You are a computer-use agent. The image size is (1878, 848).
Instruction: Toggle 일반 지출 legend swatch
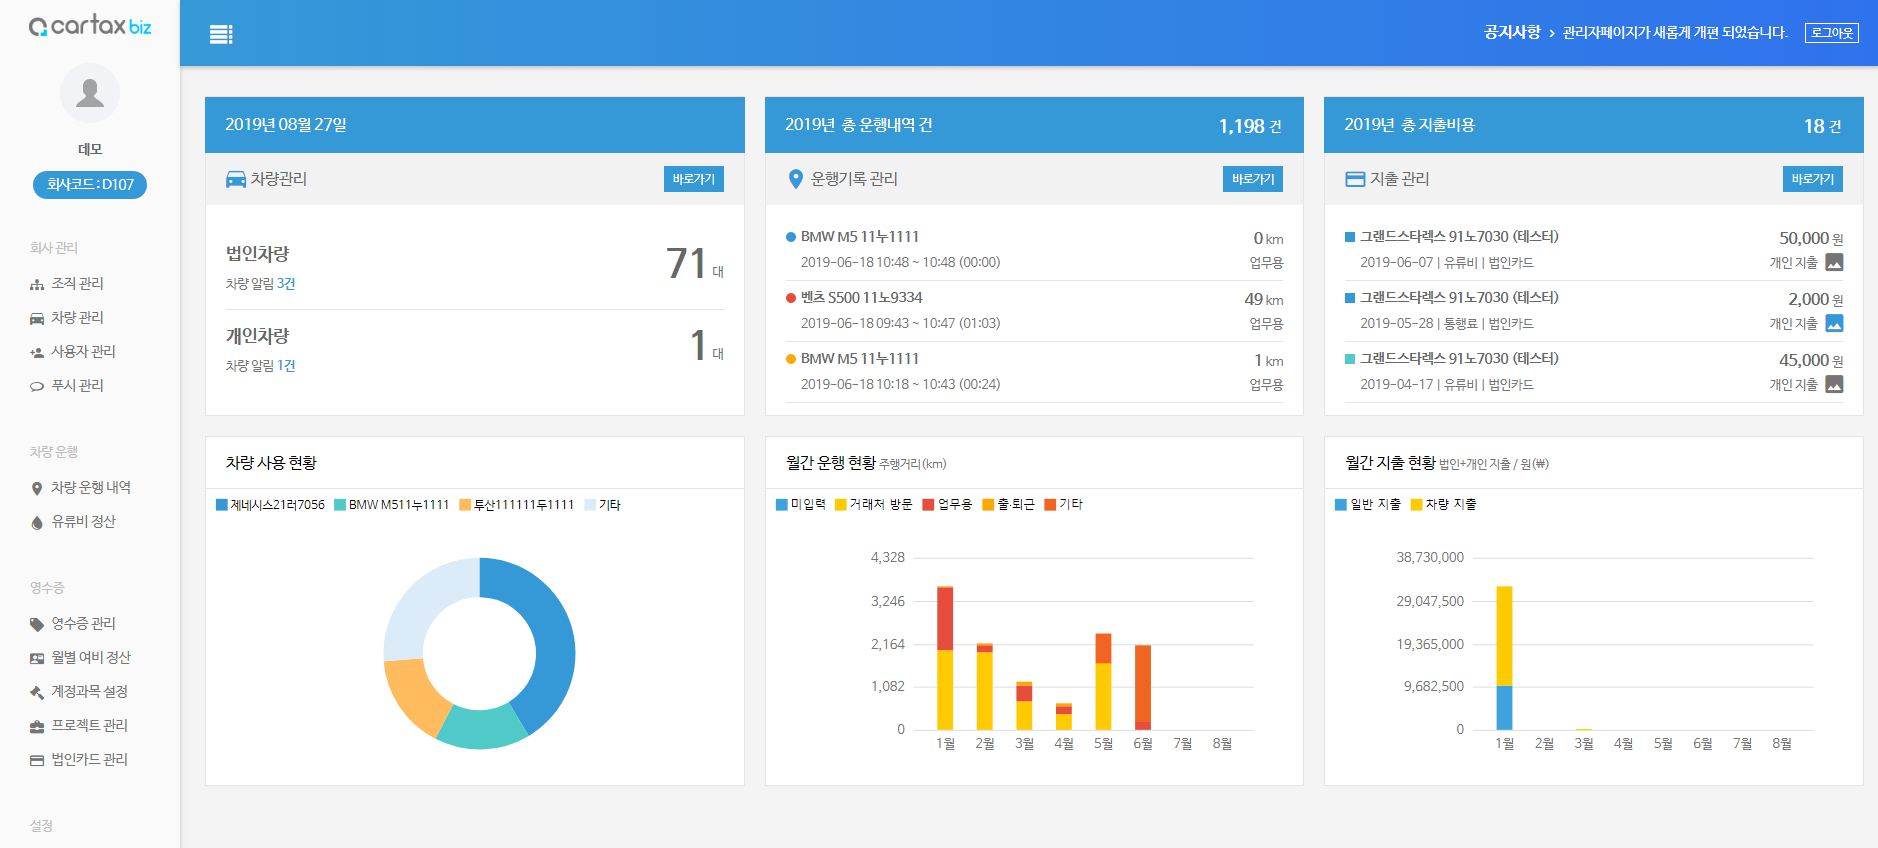[x=1341, y=505]
